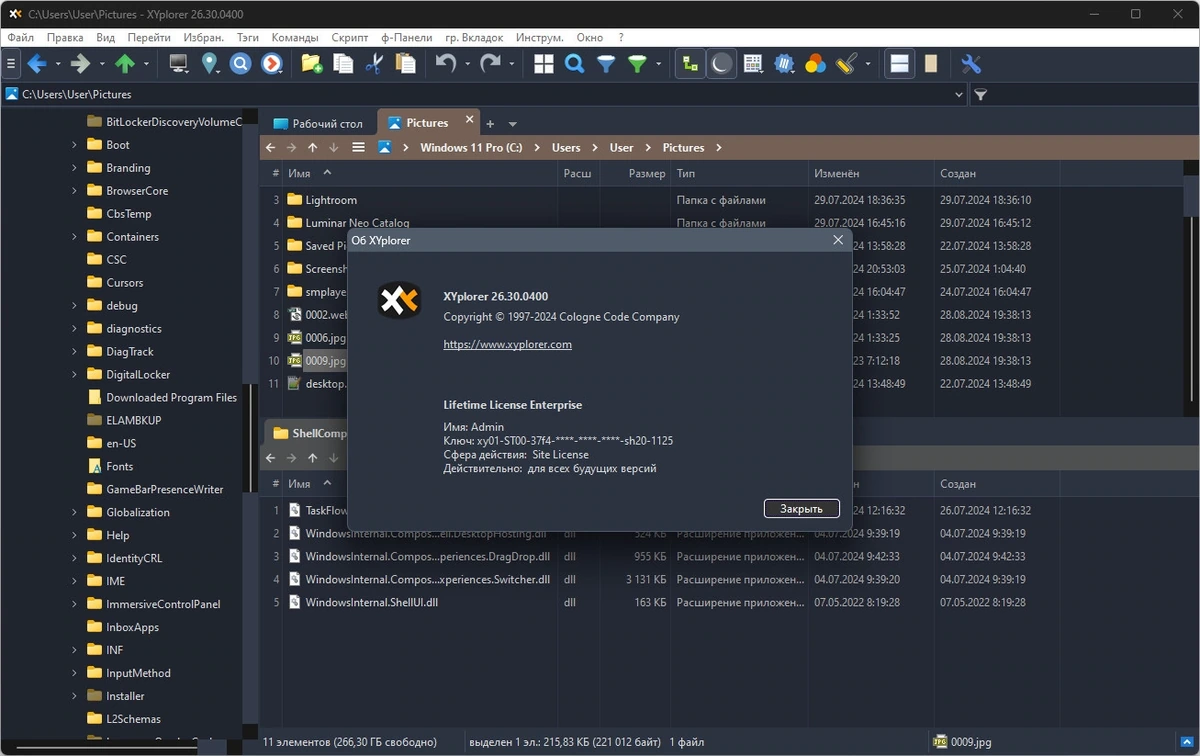Open the tab list dropdown arrow
The image size is (1200, 756).
tap(512, 124)
